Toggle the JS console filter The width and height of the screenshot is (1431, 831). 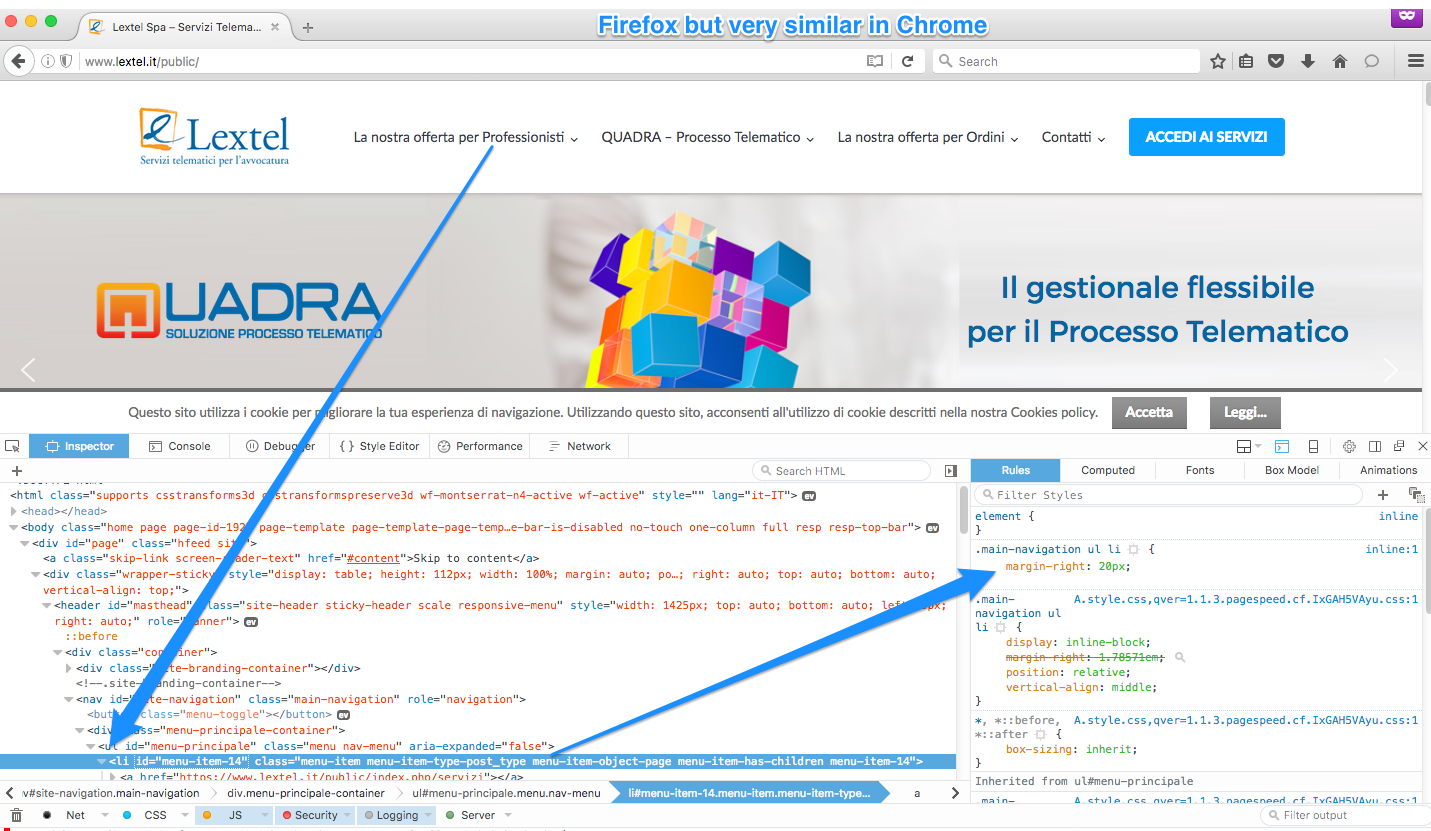tap(234, 815)
